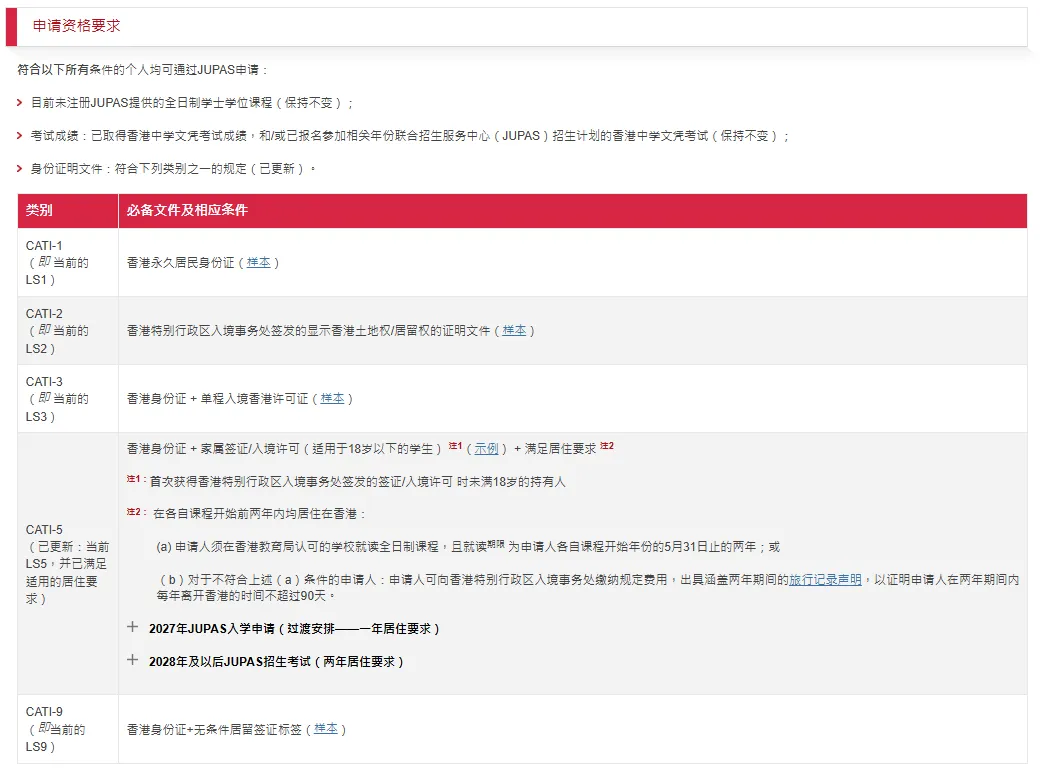Open the 样本 link for the one-way permit
1040x775 pixels.
[331, 398]
